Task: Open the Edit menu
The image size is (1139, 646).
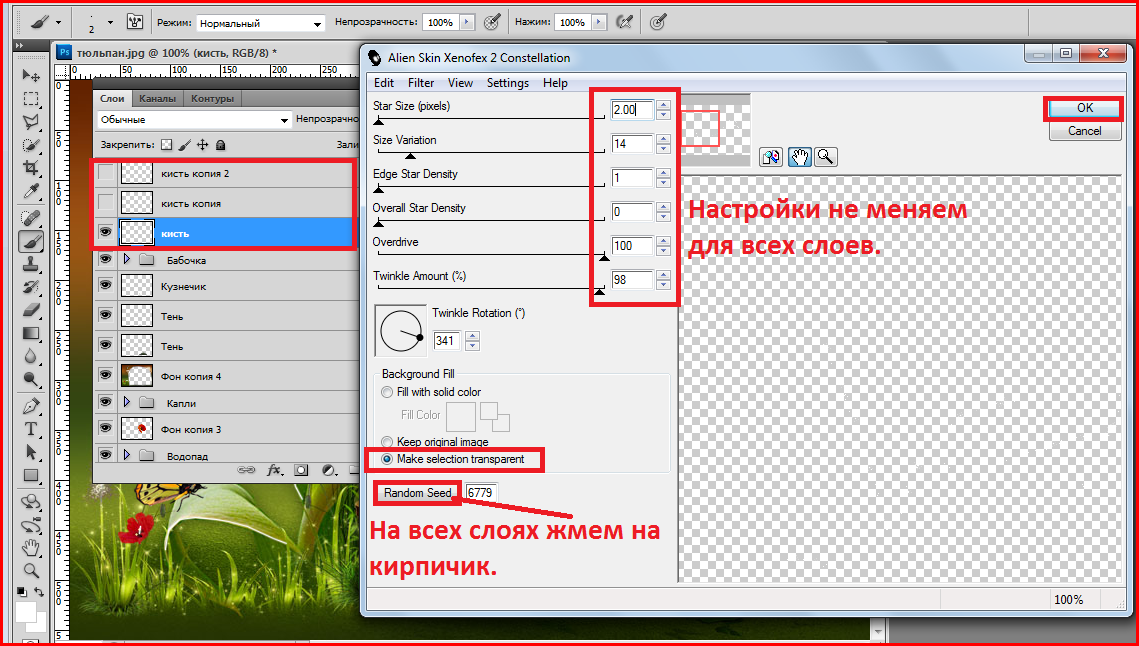Action: [x=384, y=83]
